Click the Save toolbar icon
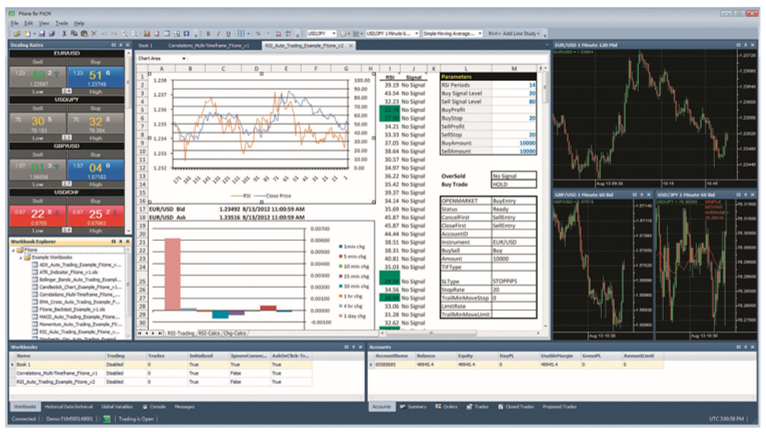Image resolution: width=766 pixels, height=432 pixels. pyautogui.click(x=42, y=34)
